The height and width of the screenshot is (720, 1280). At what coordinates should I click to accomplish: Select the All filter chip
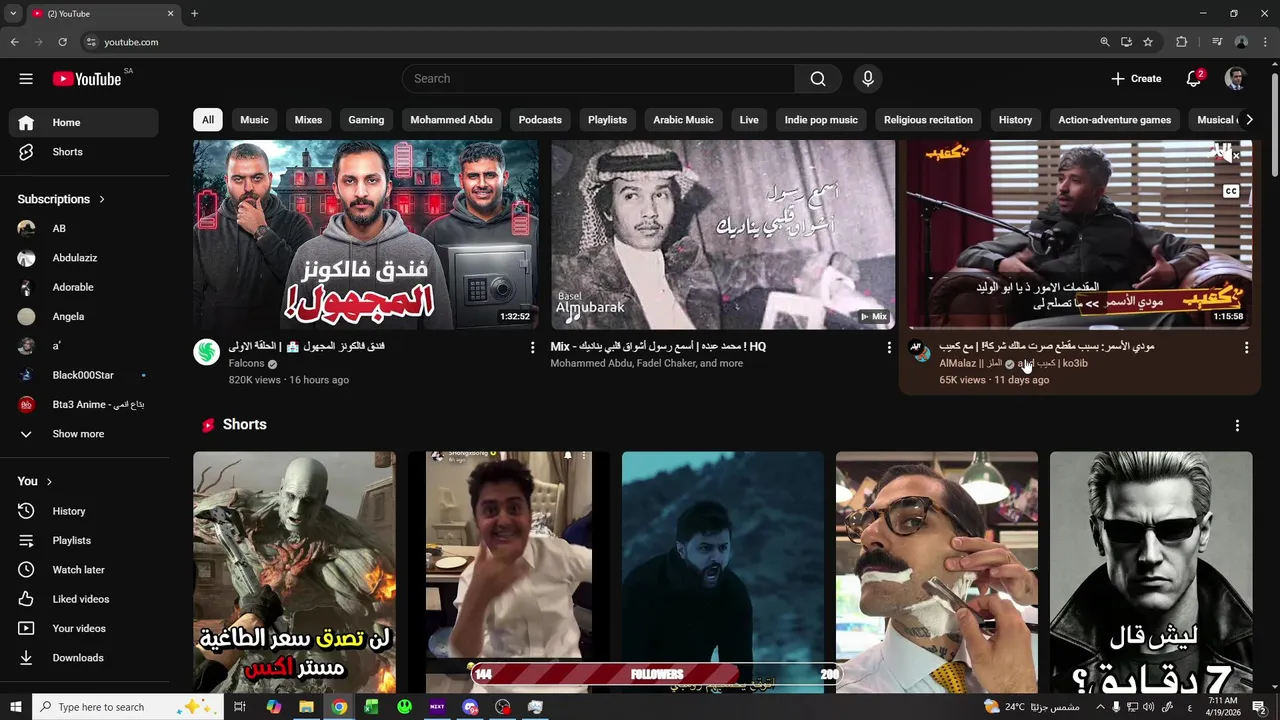click(207, 120)
